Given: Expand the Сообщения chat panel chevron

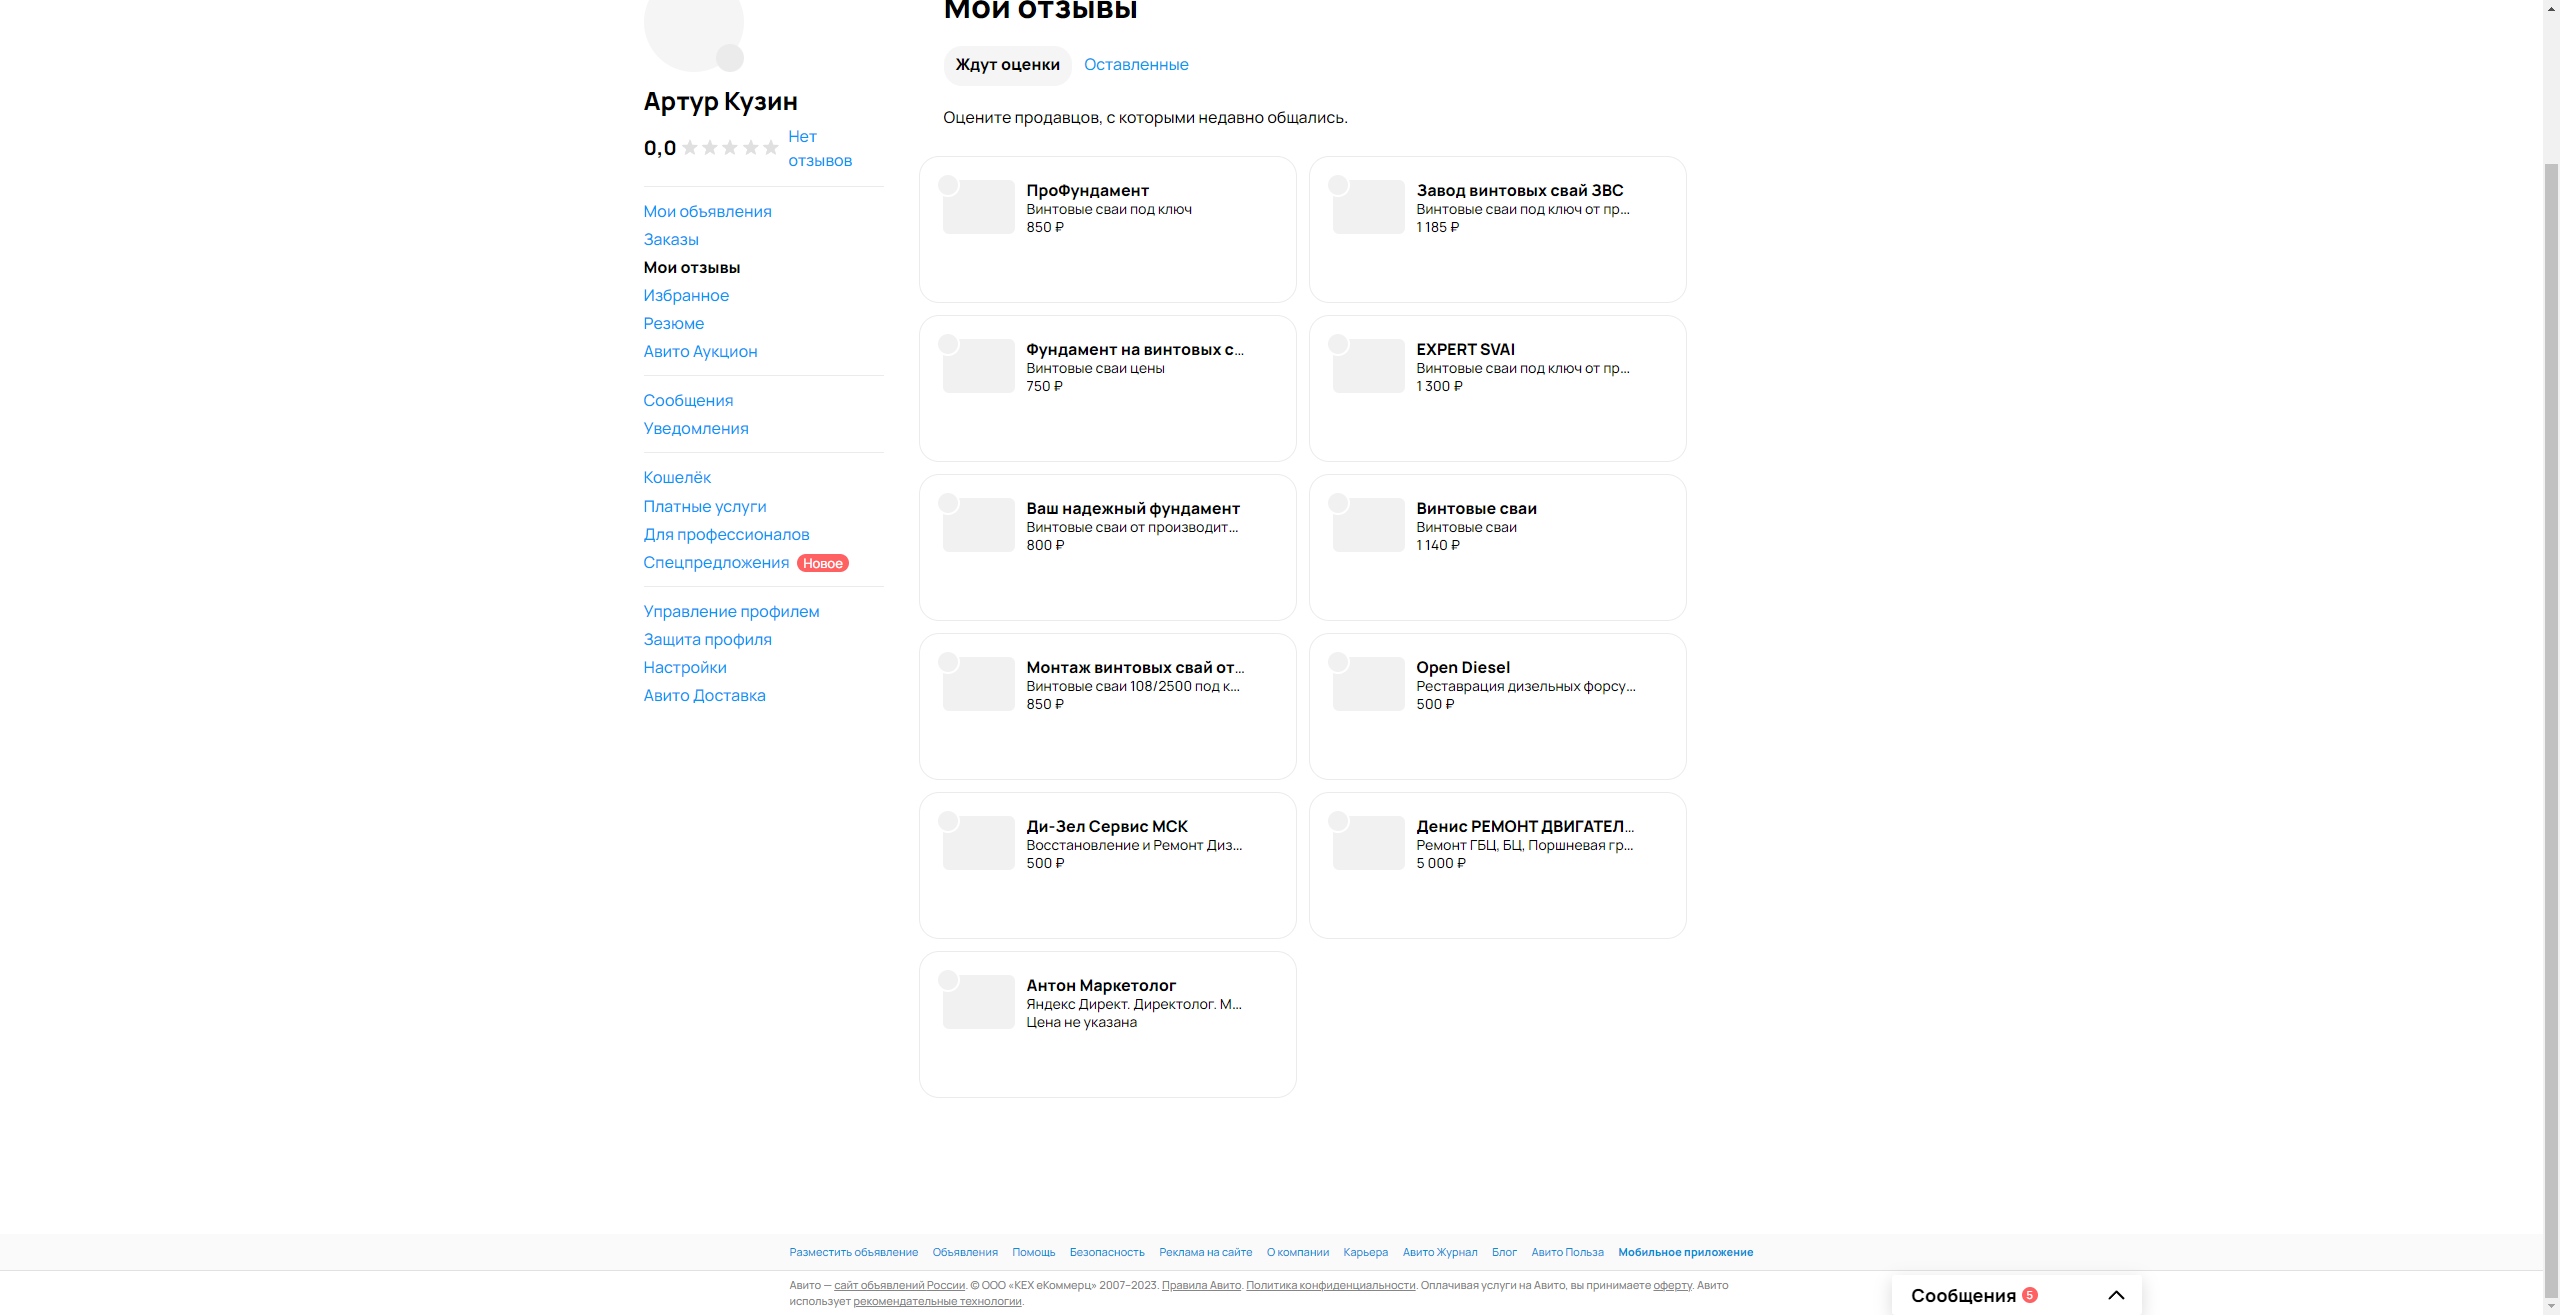Looking at the screenshot, I should pyautogui.click(x=2116, y=1295).
